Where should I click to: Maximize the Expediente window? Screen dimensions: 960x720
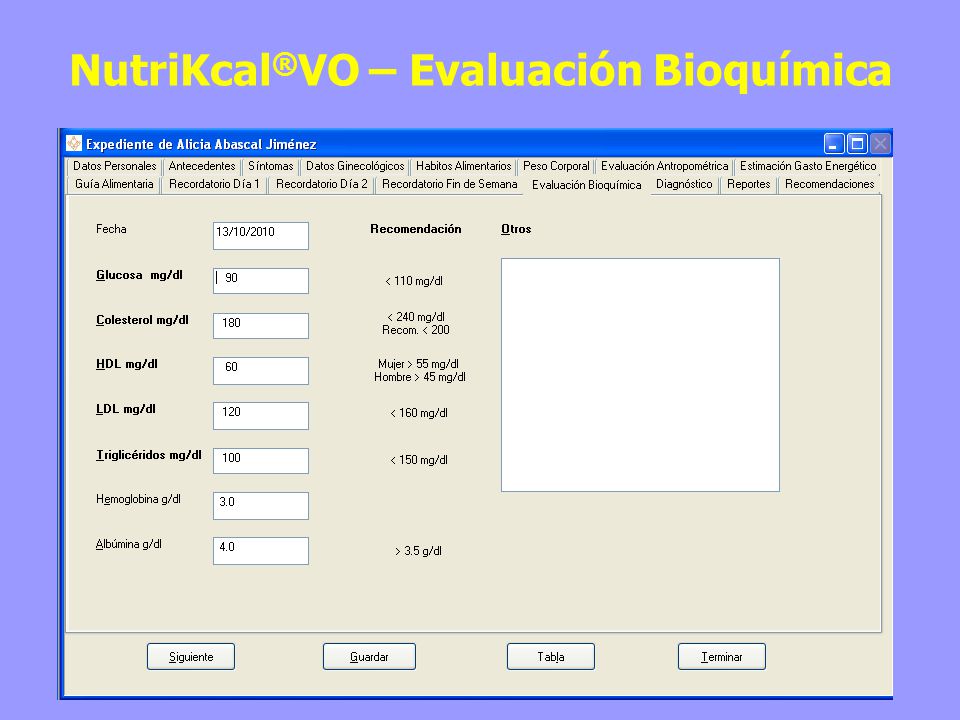tap(857, 144)
